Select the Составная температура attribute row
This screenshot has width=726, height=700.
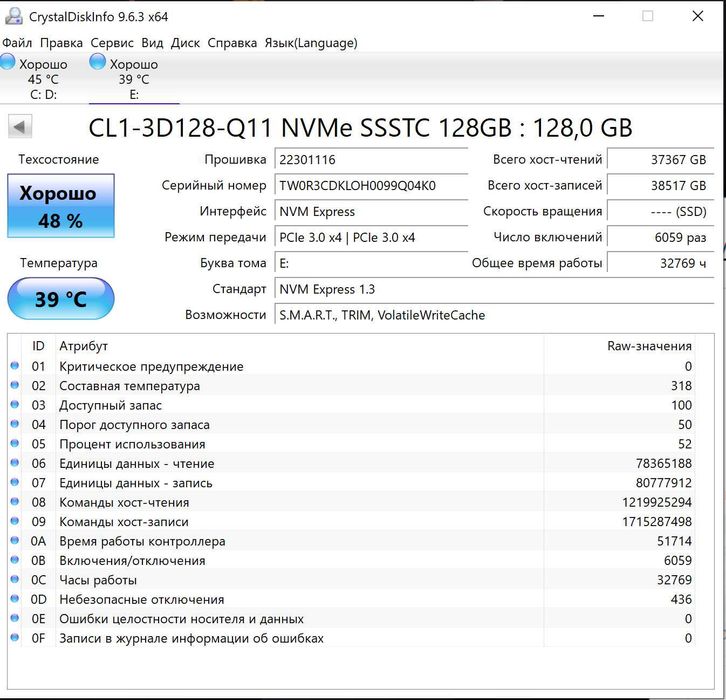[x=351, y=386]
